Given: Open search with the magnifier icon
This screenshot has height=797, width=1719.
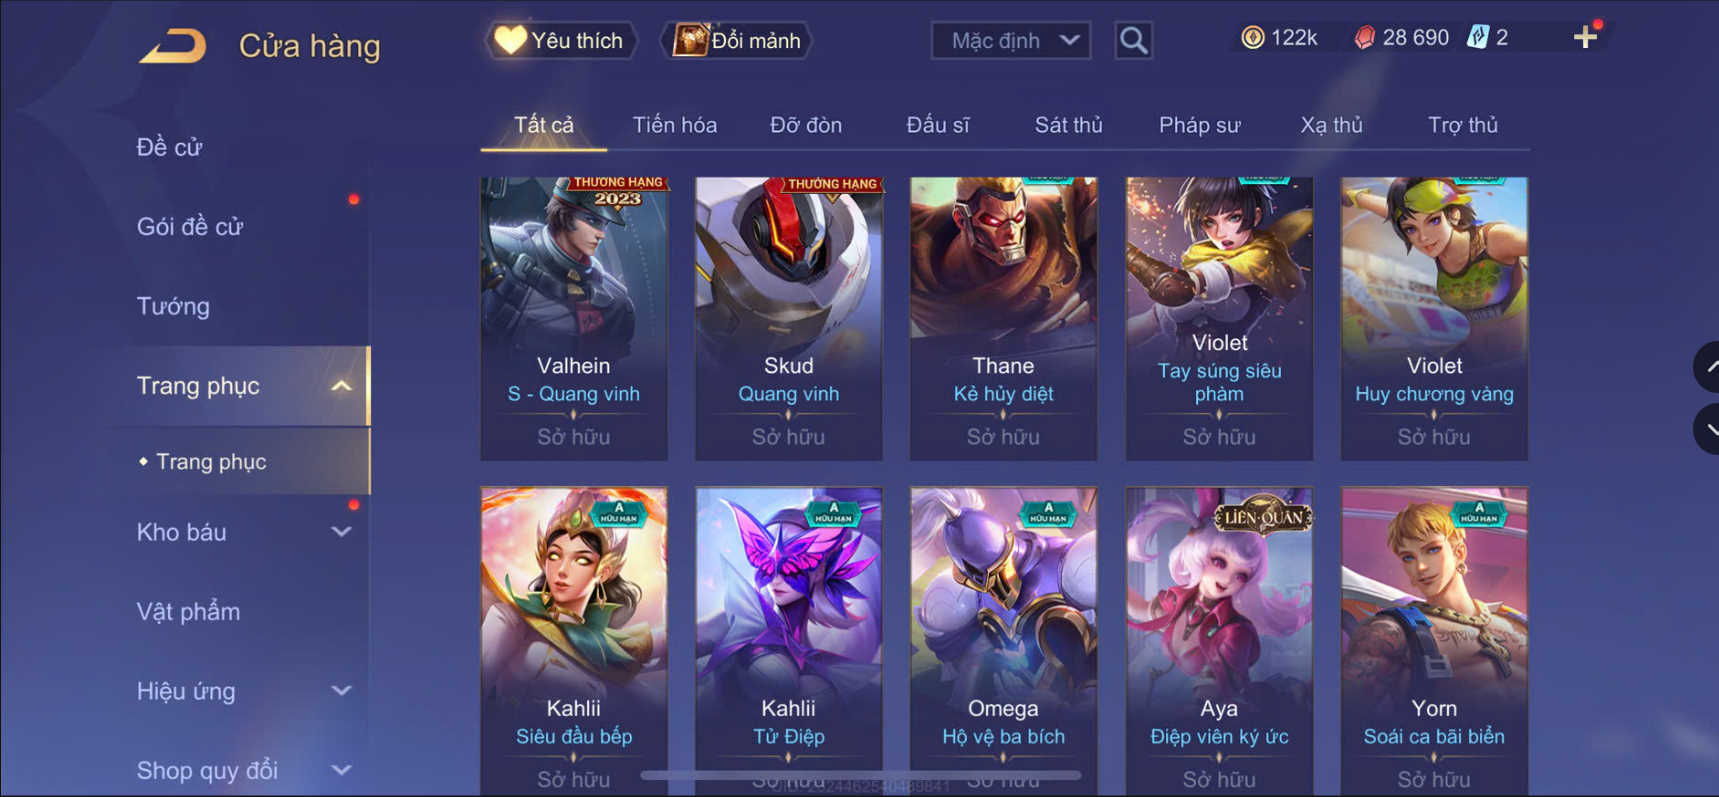Looking at the screenshot, I should coord(1133,40).
